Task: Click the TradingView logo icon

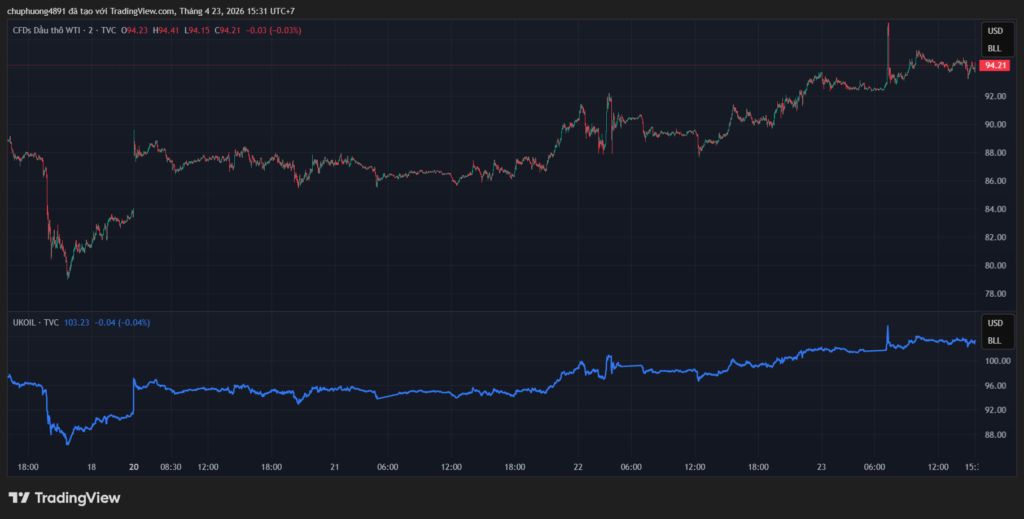Action: pos(19,497)
